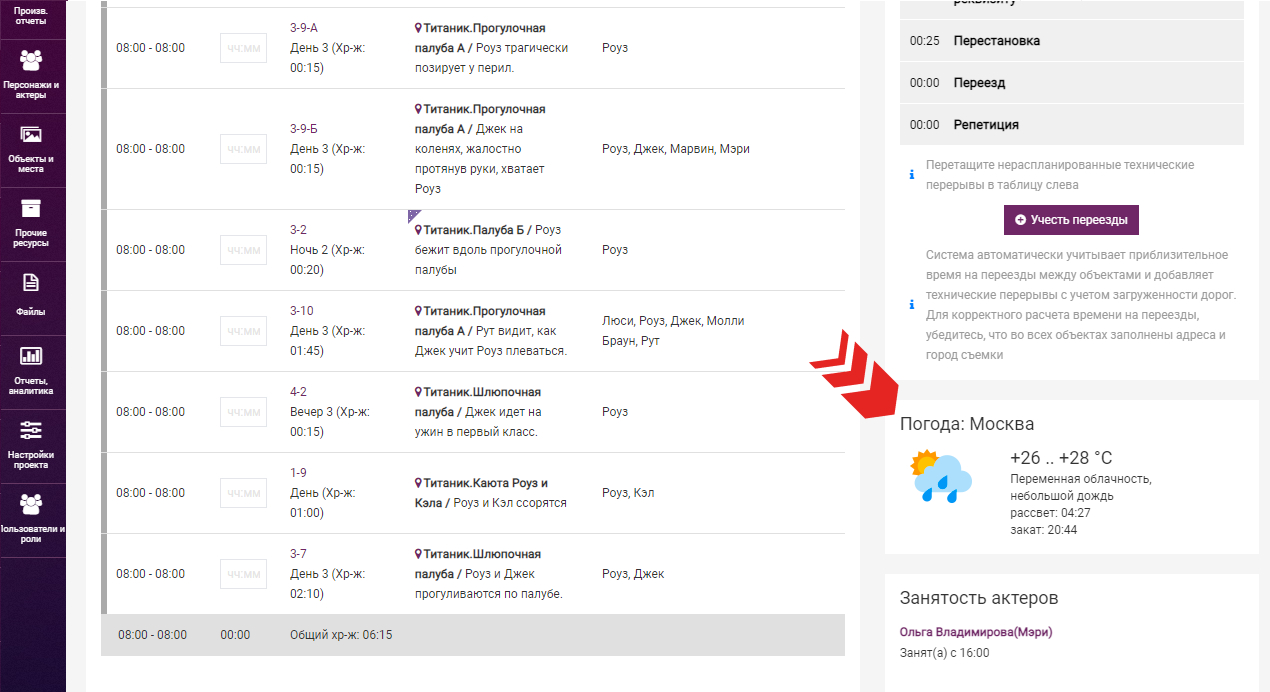Click cast list Роуз, Кэл
This screenshot has width=1270, height=692.
point(628,493)
